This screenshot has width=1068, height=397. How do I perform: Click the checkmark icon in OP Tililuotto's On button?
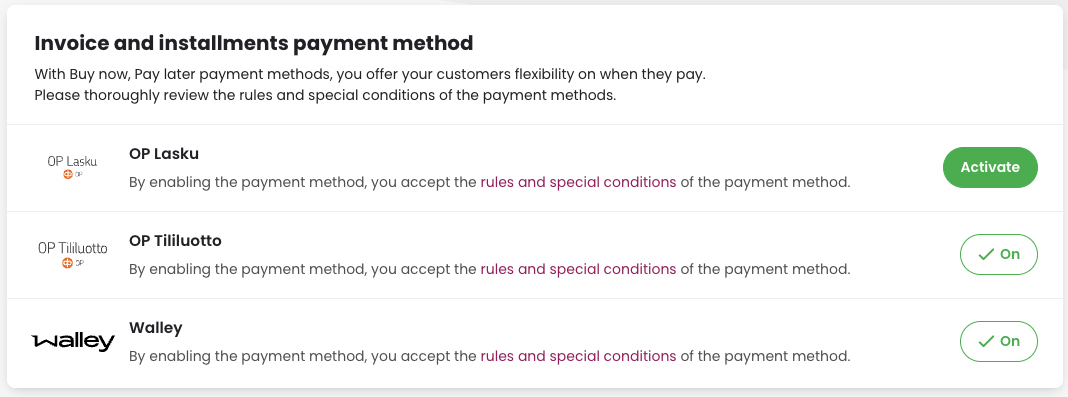[986, 255]
